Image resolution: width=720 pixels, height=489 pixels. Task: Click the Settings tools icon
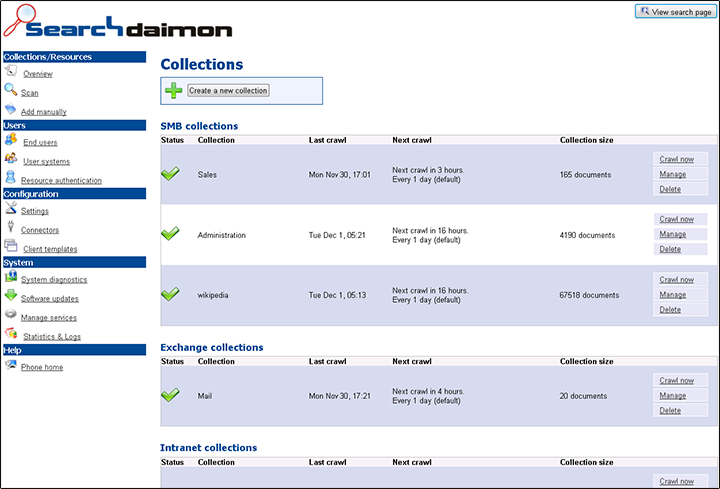[11, 208]
